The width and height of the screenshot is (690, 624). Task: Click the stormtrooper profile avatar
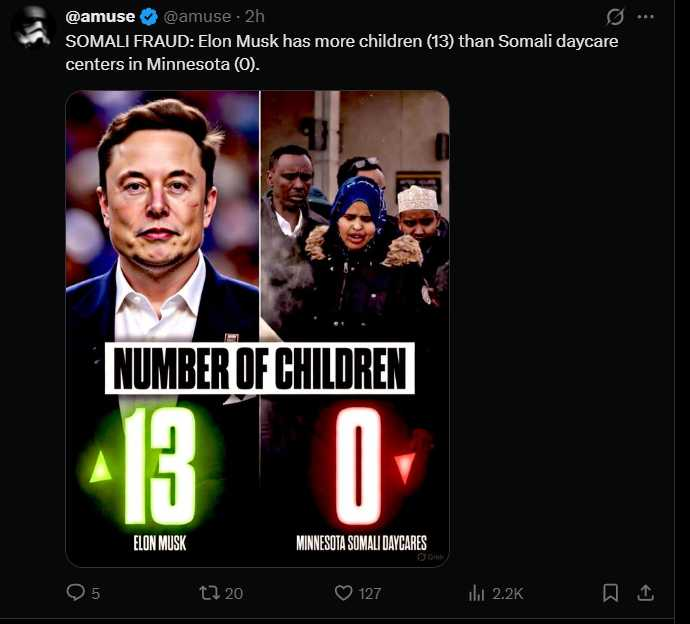[x=32, y=26]
